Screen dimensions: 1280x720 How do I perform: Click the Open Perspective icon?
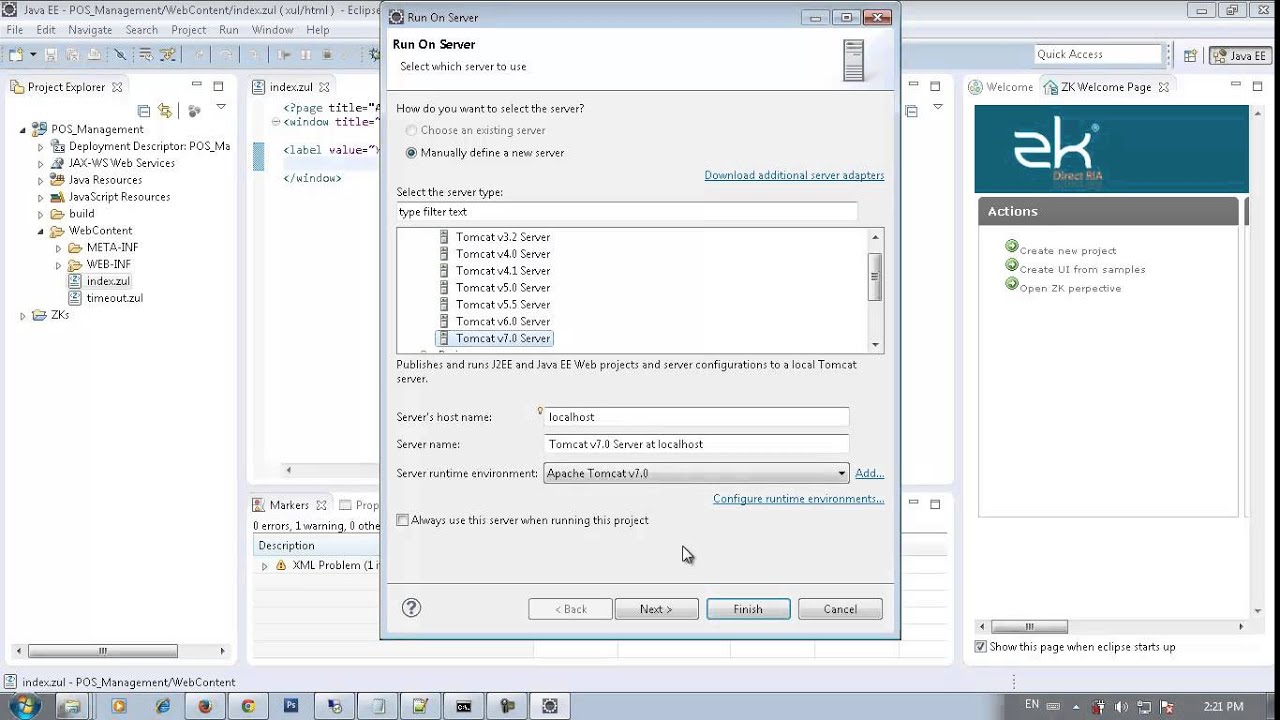click(x=1190, y=56)
